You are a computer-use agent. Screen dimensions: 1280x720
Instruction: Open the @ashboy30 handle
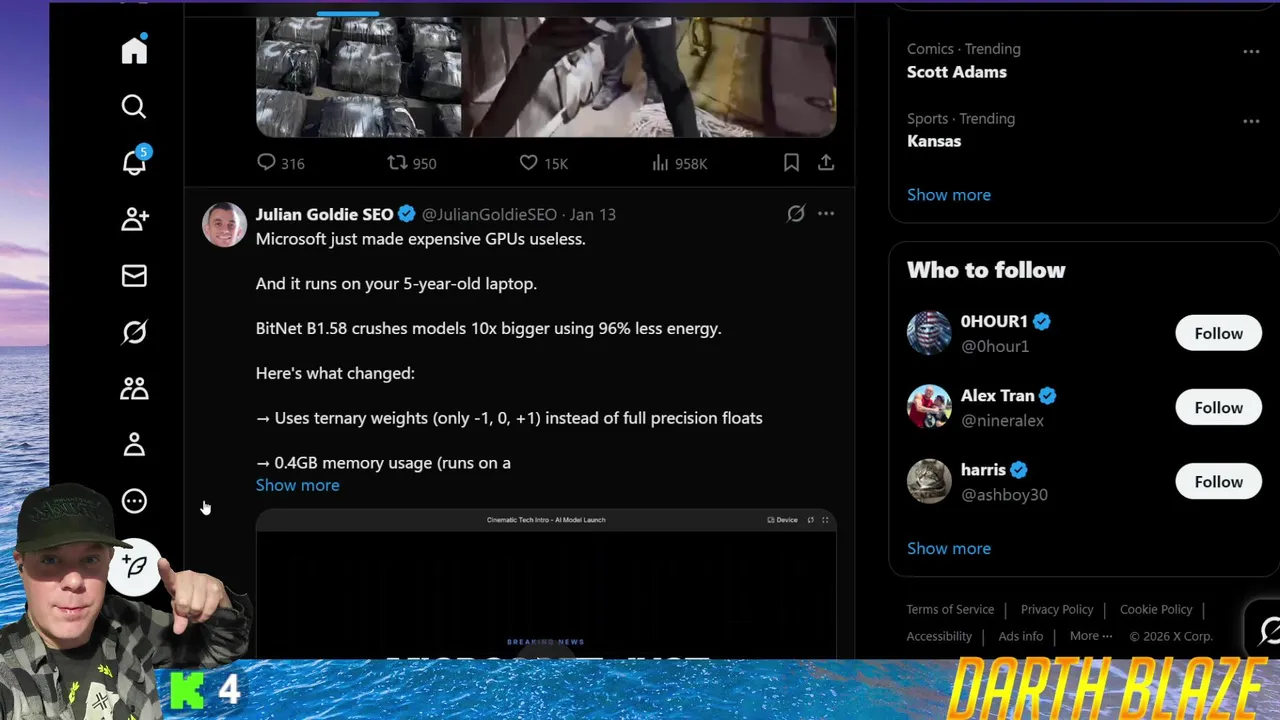1004,494
